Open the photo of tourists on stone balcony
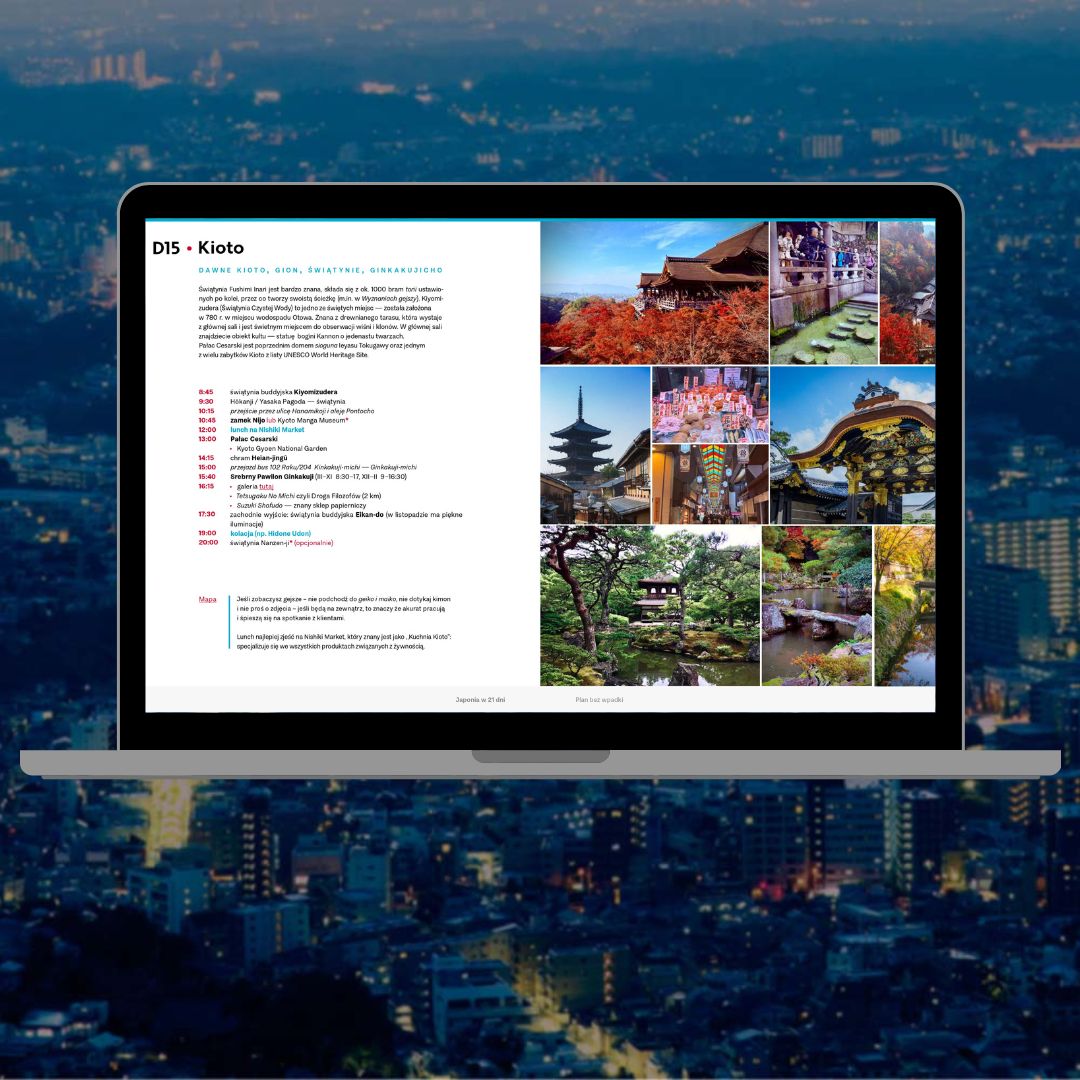 pos(823,292)
